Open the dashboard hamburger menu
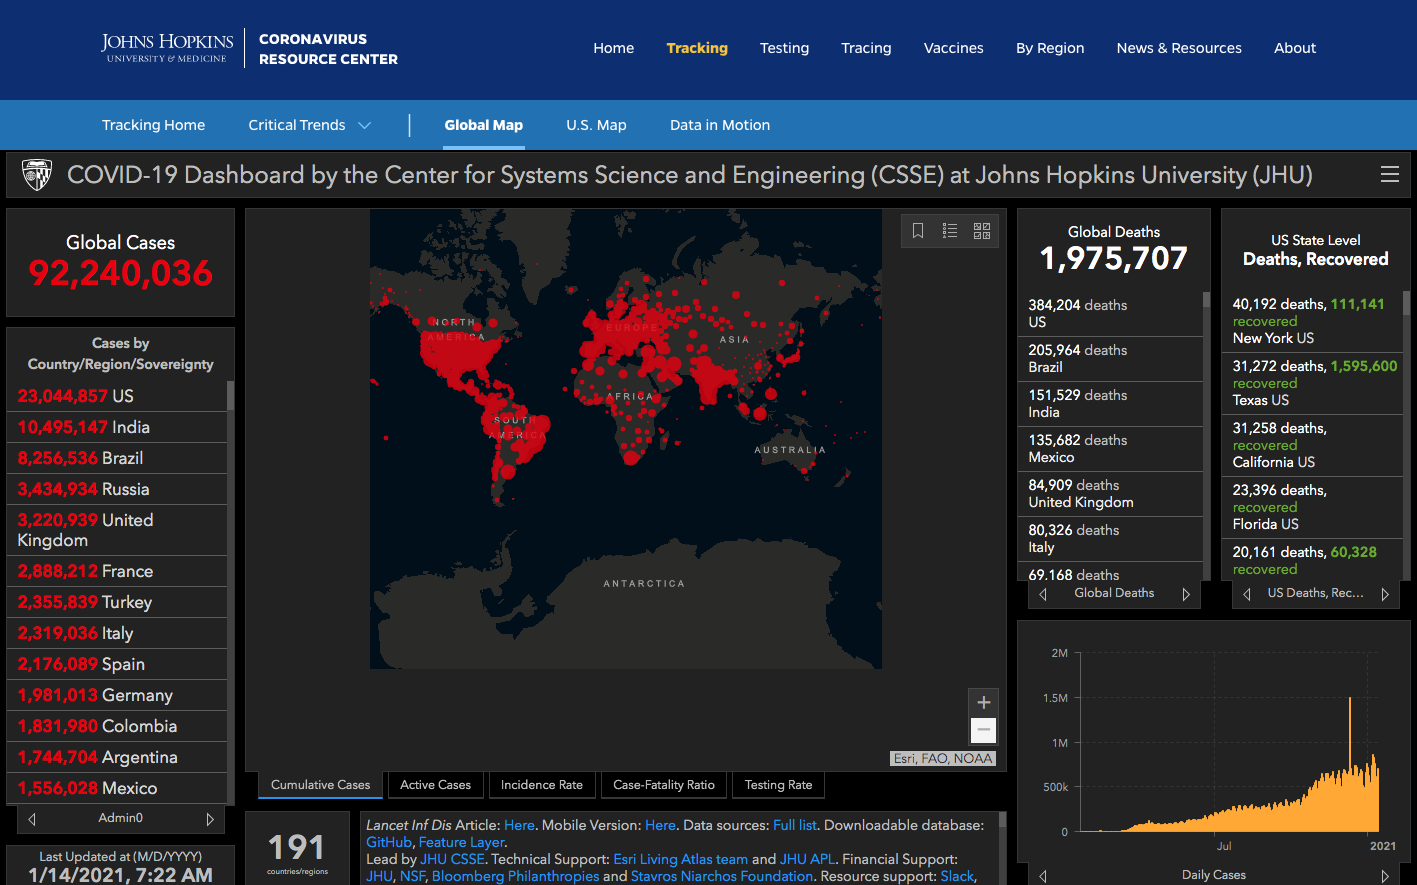The width and height of the screenshot is (1417, 885). coord(1389,175)
